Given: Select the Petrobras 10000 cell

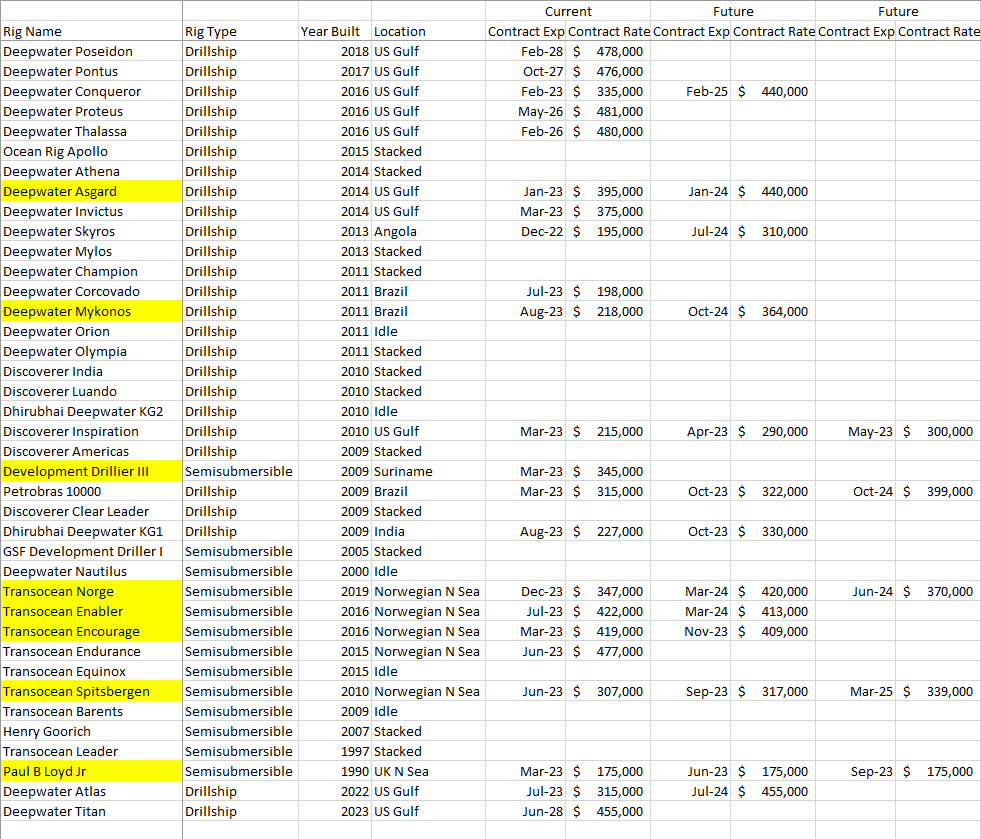Looking at the screenshot, I should (91, 492).
